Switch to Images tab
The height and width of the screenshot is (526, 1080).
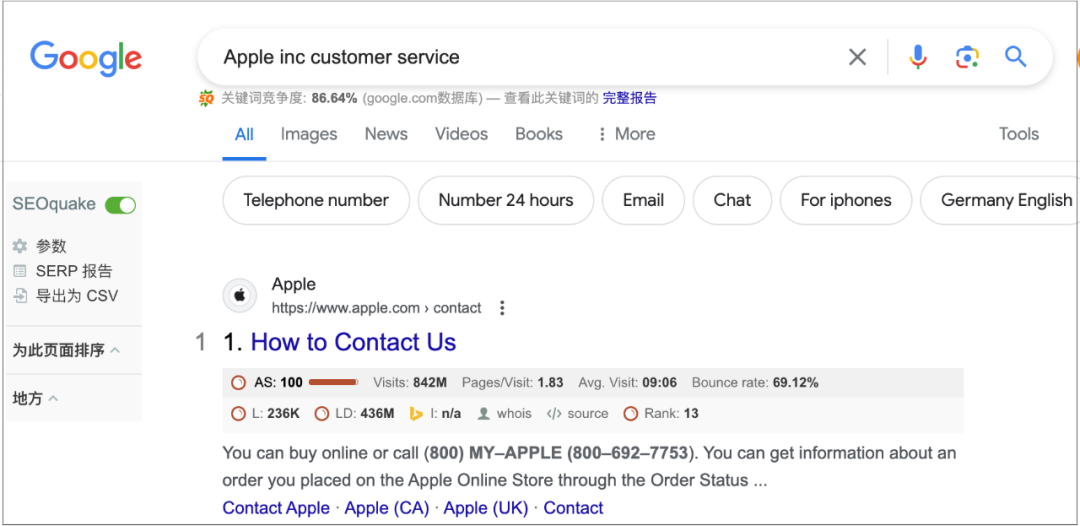pos(309,134)
